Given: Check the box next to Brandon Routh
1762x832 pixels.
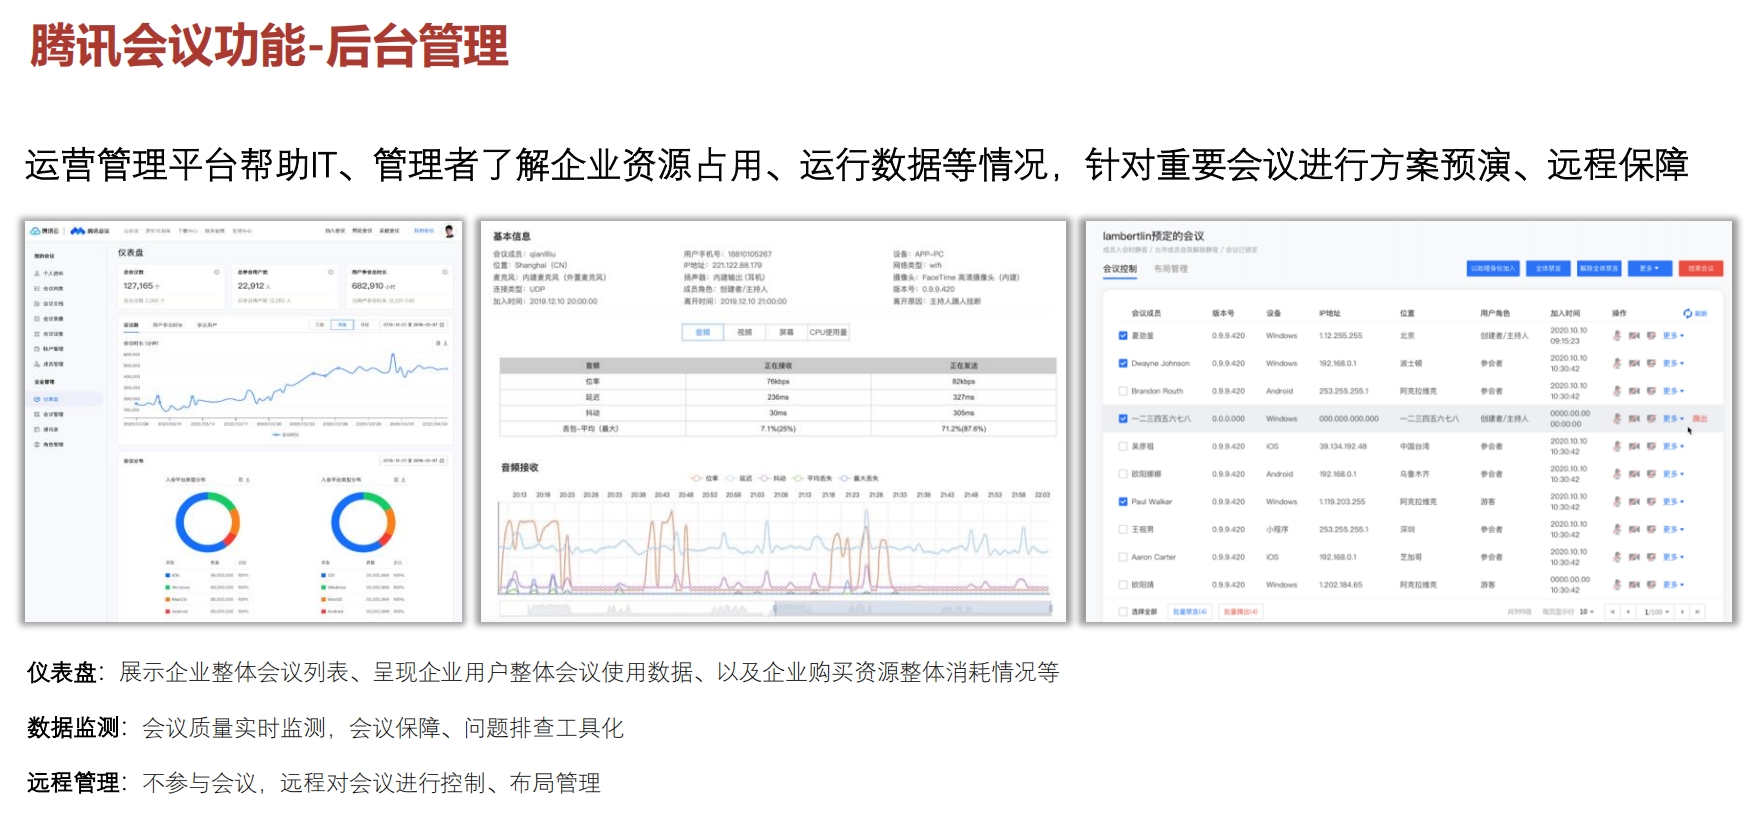Looking at the screenshot, I should pos(1123,391).
